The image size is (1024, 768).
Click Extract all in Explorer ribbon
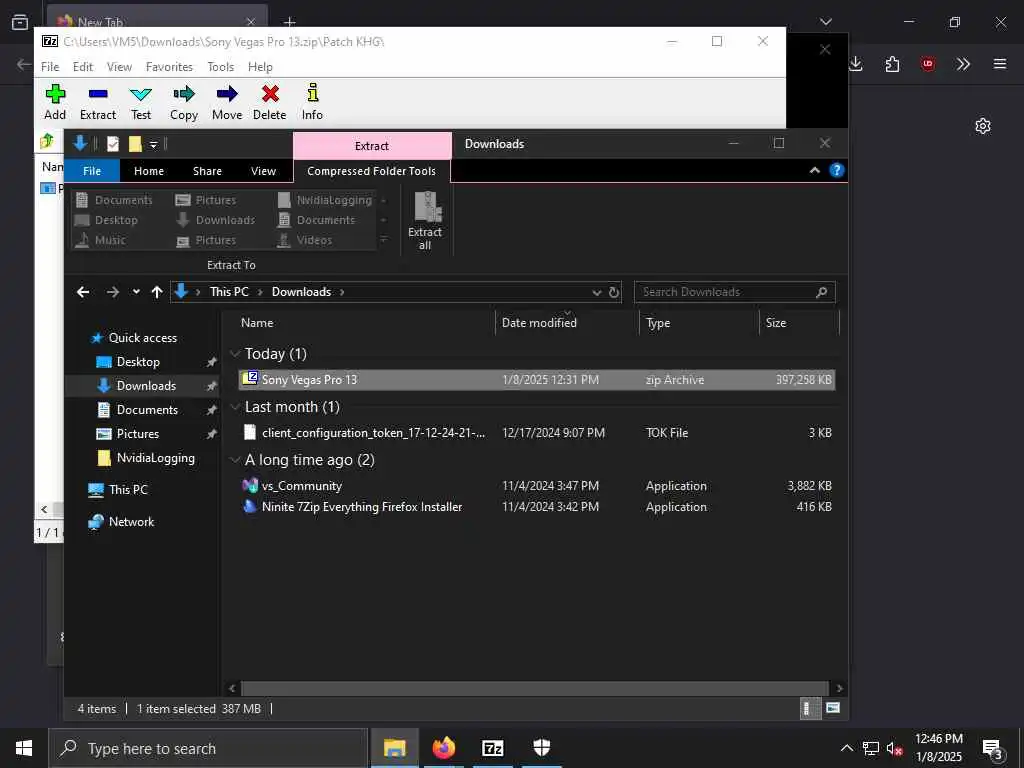tap(425, 221)
